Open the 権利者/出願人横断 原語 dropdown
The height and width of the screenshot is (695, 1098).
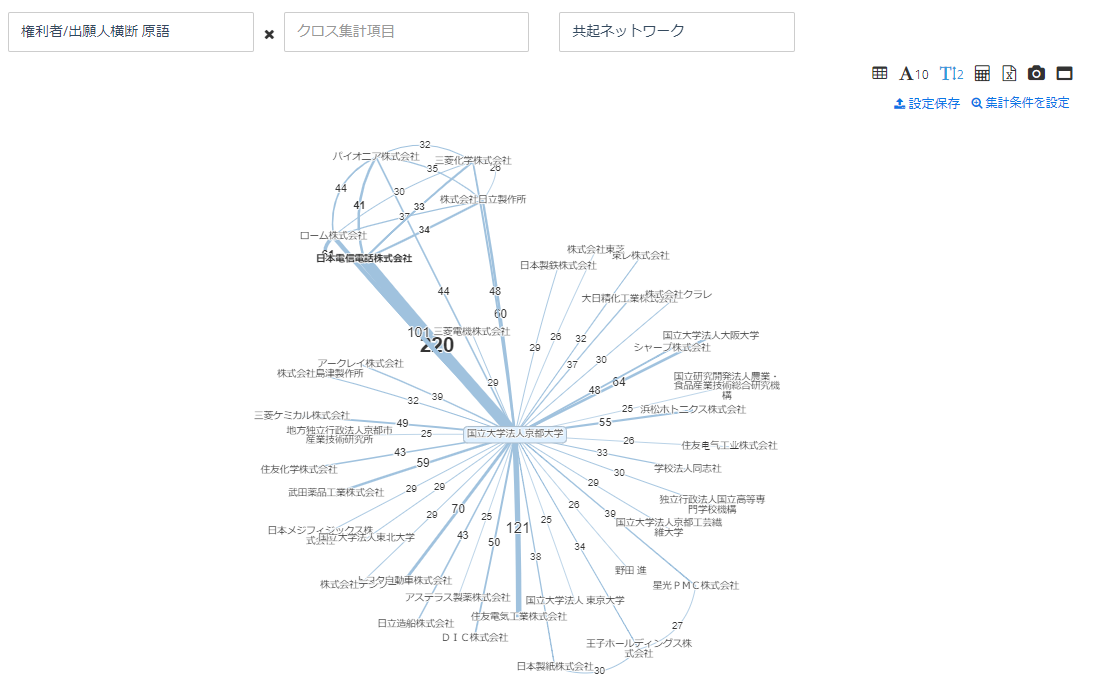coord(130,32)
